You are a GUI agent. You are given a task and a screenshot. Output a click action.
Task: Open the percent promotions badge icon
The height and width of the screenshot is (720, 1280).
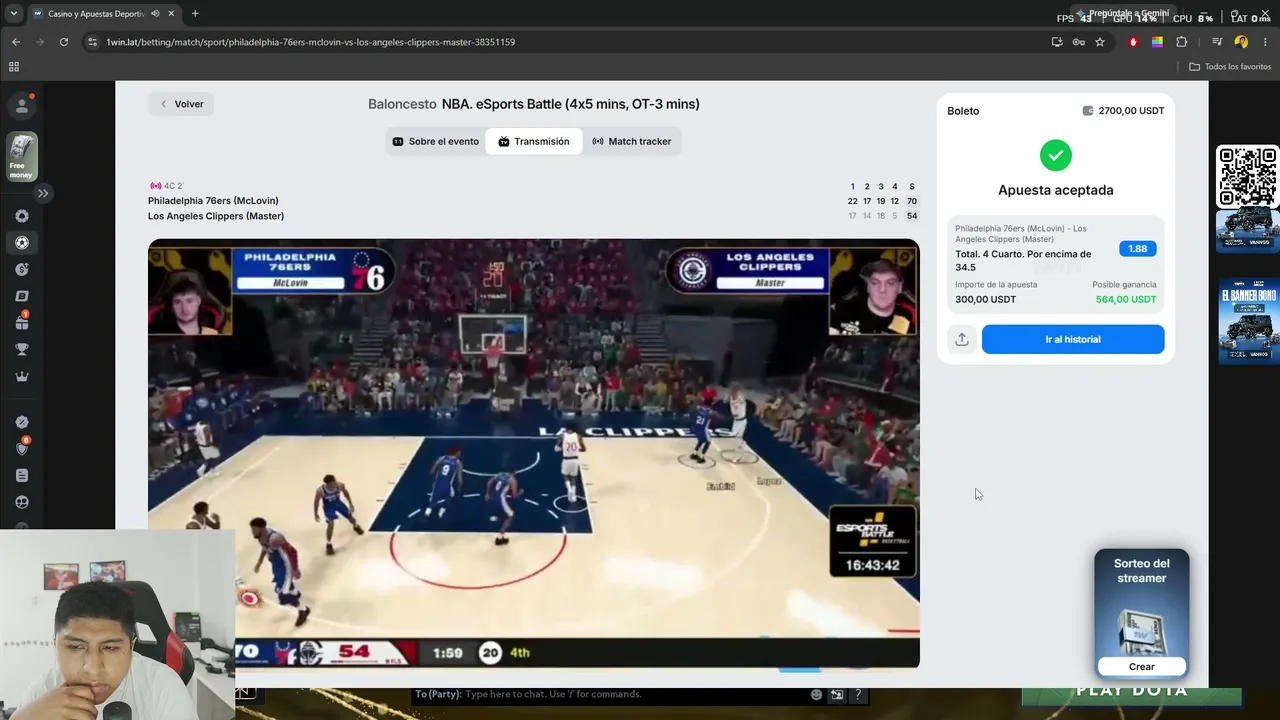[x=22, y=422]
